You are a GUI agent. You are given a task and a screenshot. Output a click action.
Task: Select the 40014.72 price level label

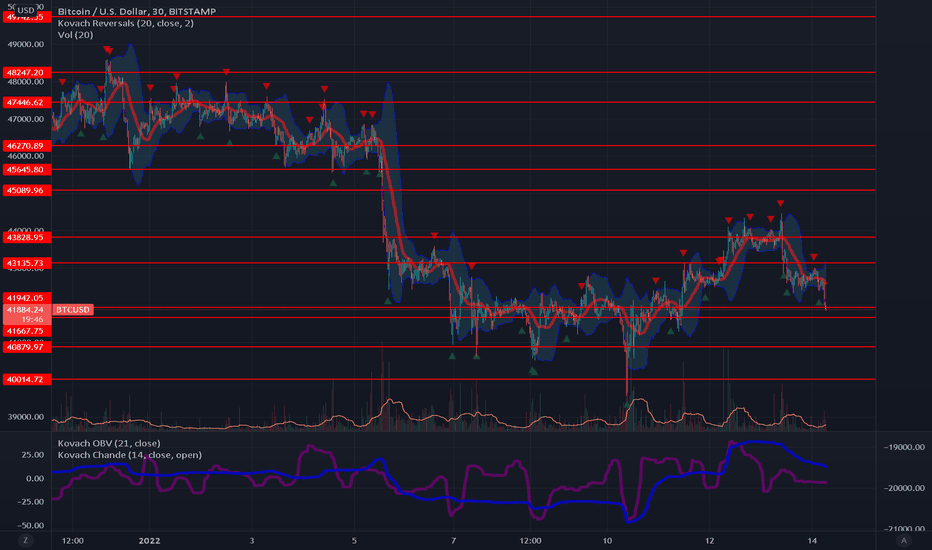pos(27,379)
